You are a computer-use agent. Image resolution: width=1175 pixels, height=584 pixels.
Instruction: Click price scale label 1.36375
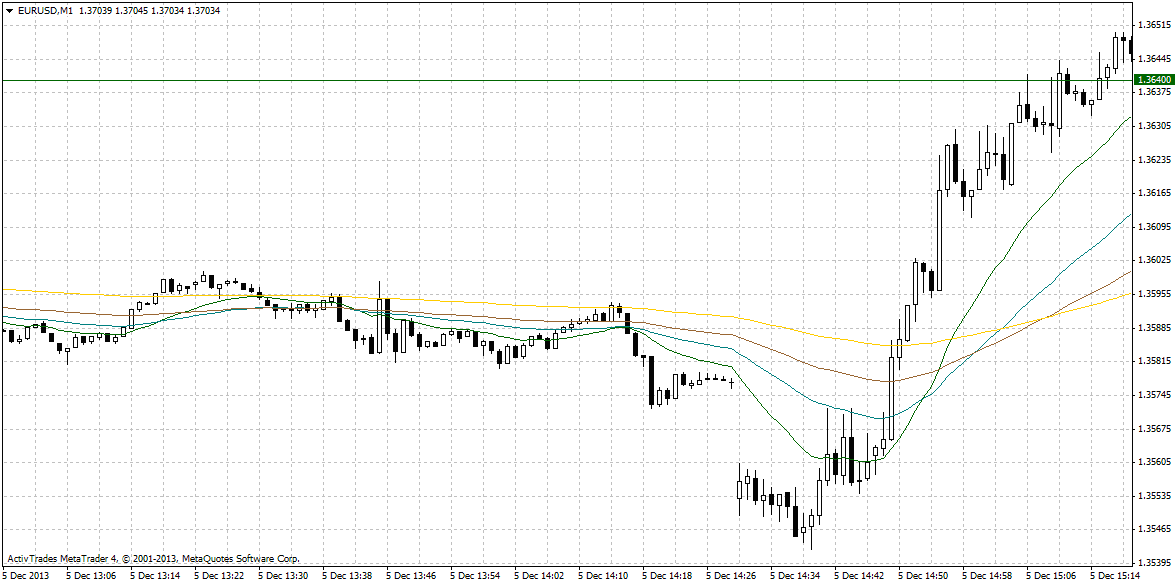1154,92
